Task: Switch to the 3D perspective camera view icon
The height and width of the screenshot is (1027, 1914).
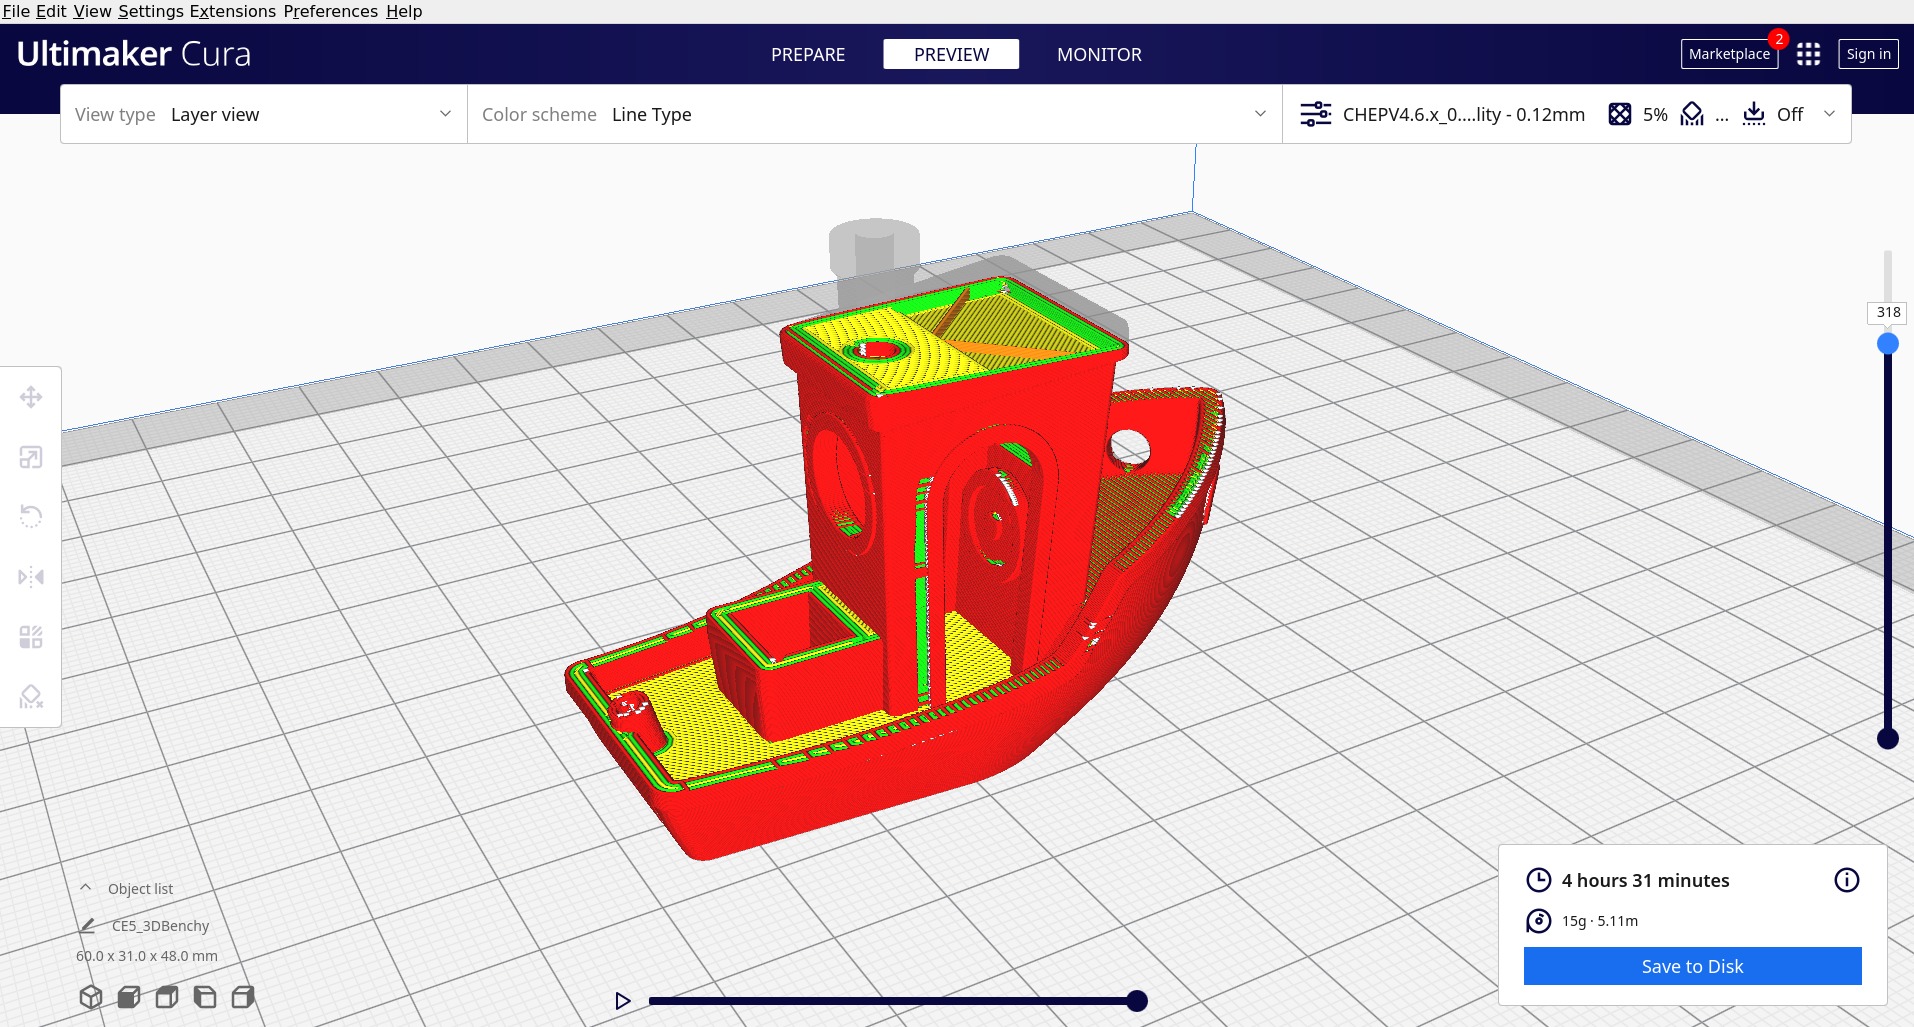Action: 91,997
